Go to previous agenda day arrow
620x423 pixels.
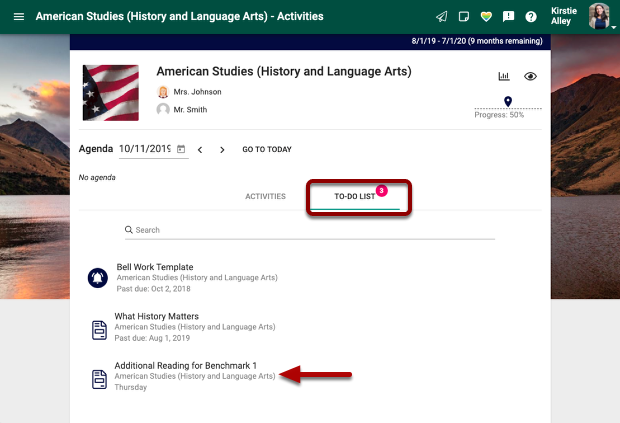pos(200,150)
